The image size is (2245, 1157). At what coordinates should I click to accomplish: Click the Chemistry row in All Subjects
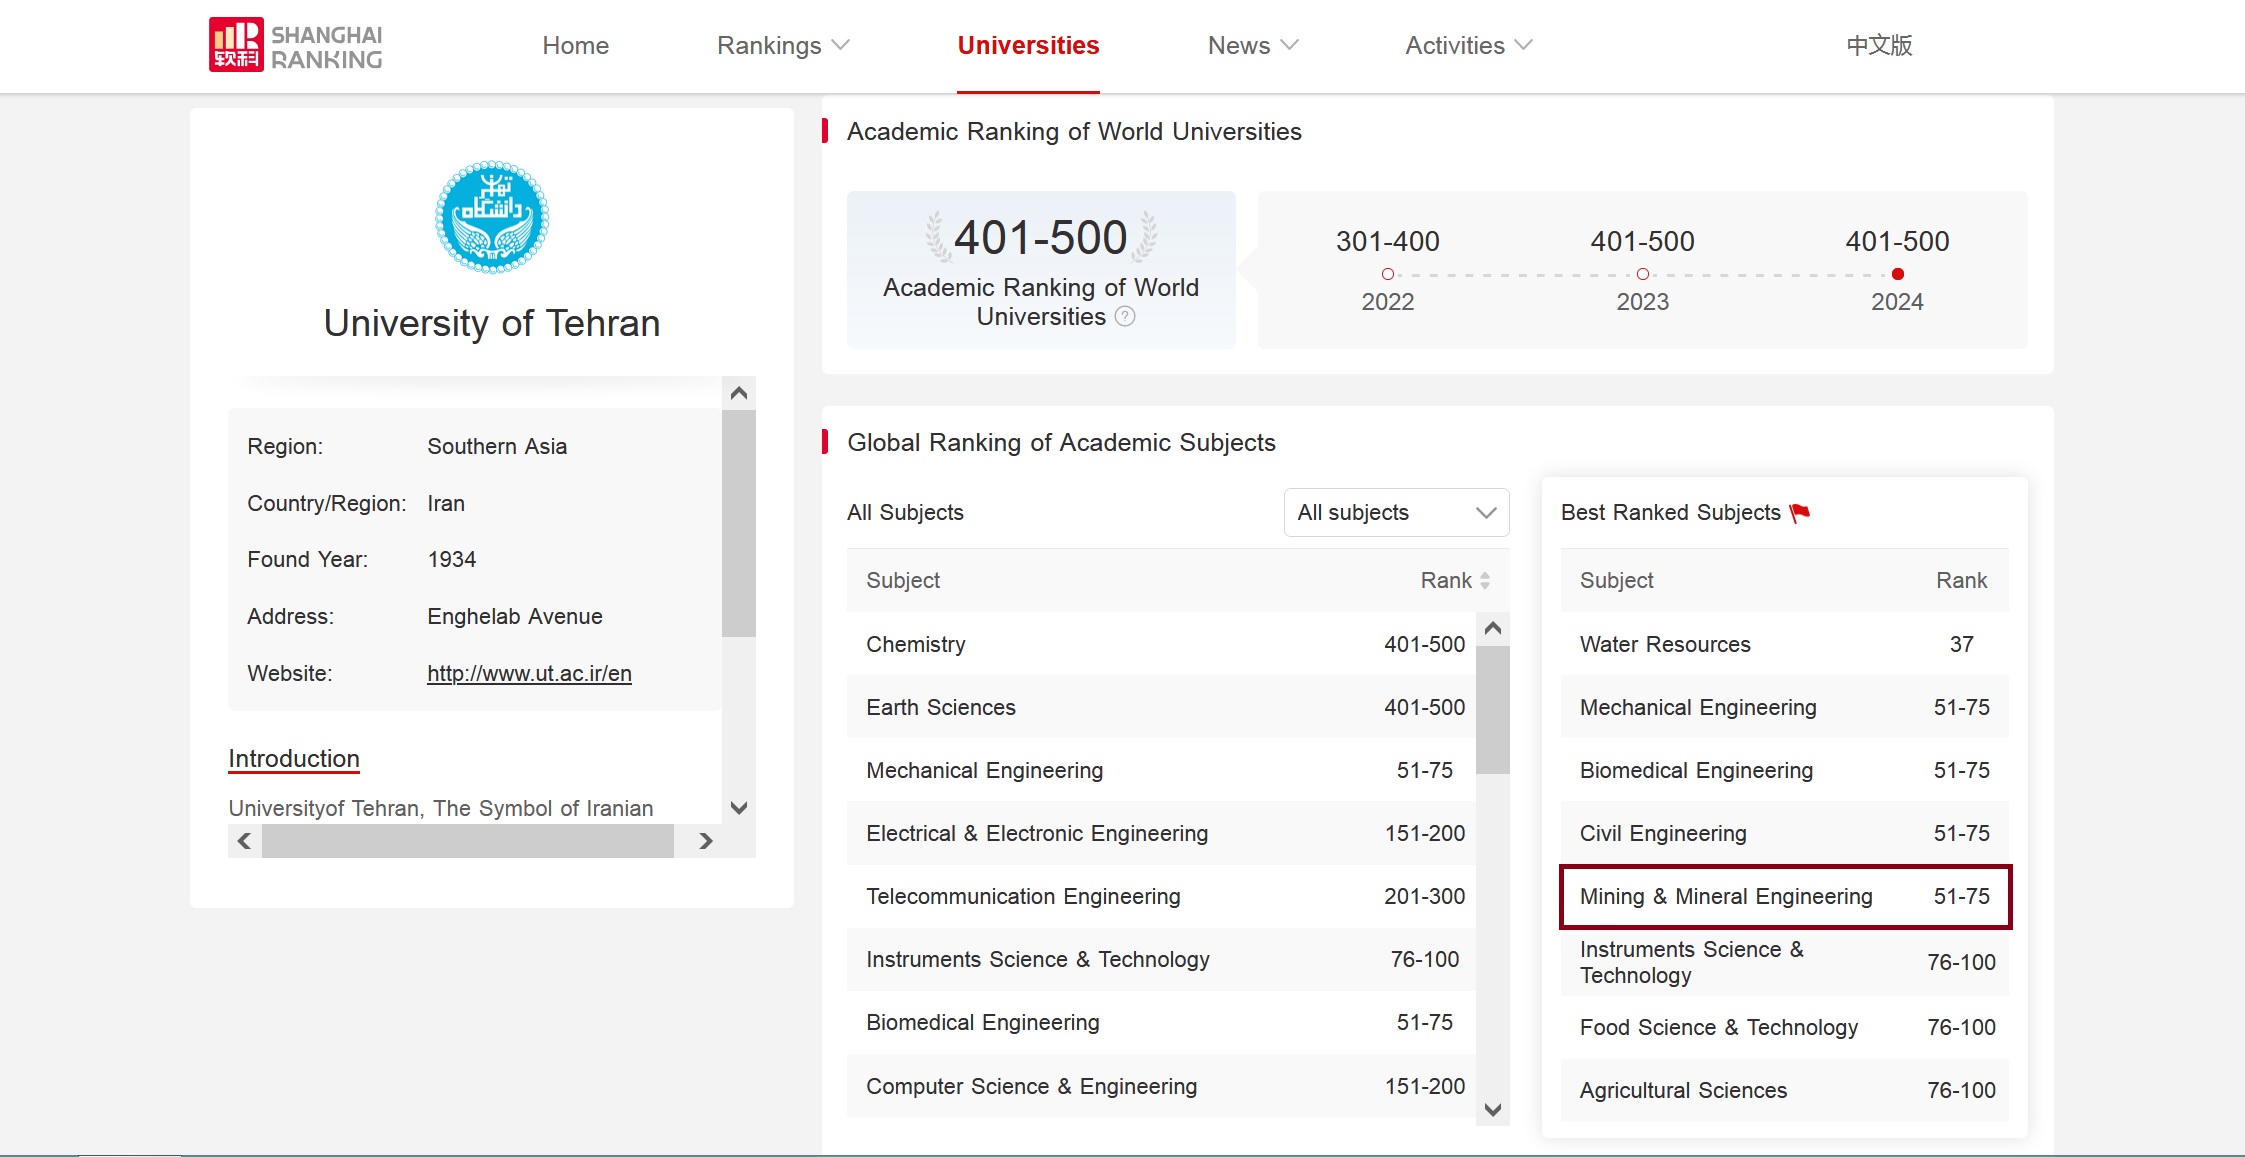pyautogui.click(x=1161, y=644)
